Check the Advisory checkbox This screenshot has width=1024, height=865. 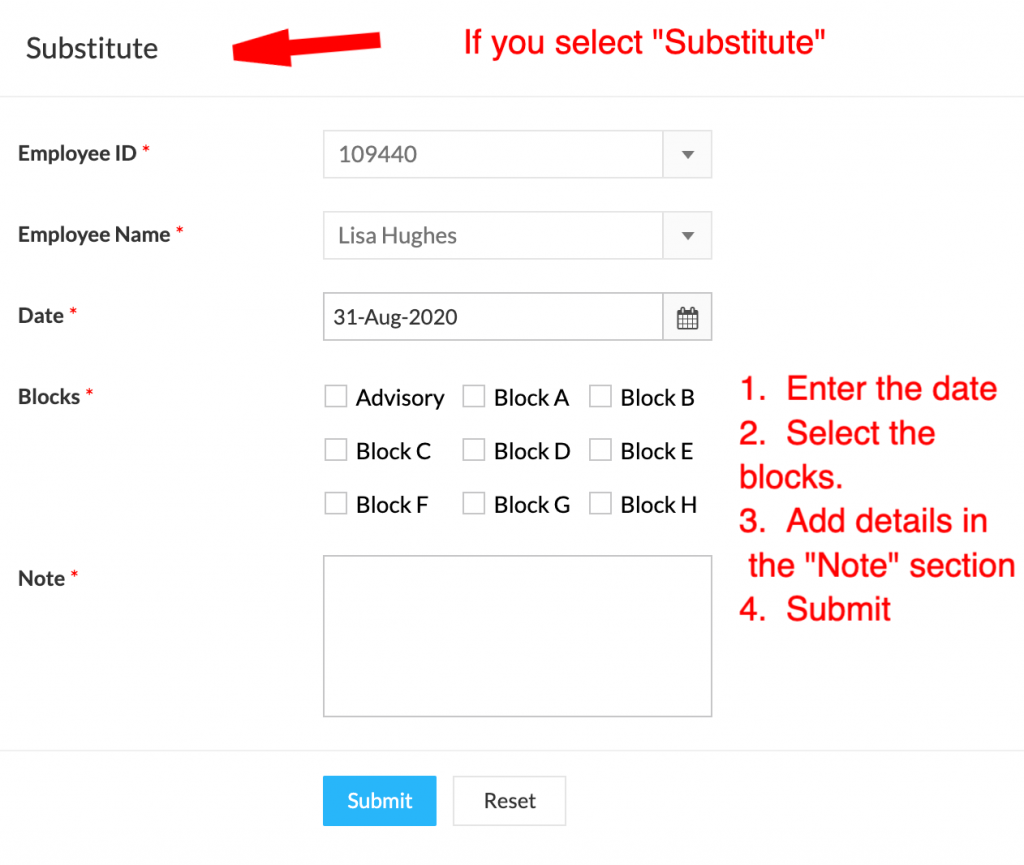(336, 397)
